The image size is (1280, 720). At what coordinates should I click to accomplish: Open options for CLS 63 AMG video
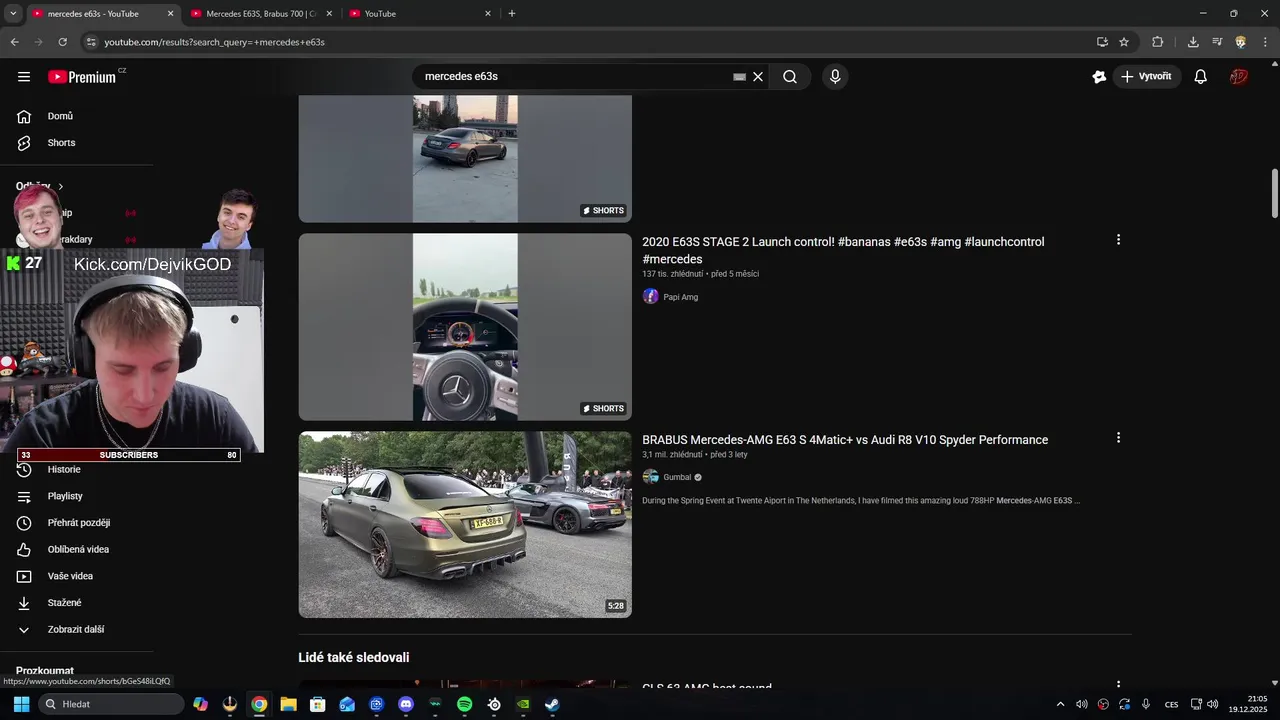[1118, 686]
